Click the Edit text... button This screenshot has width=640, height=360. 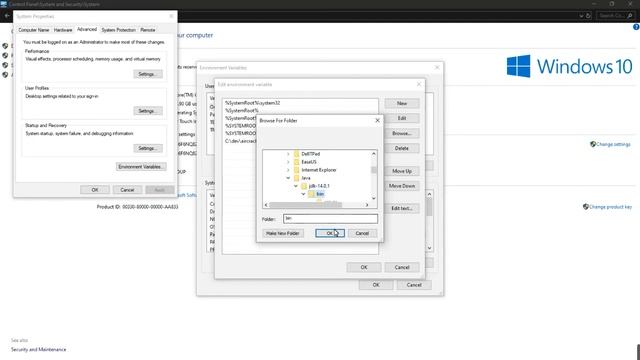(x=402, y=208)
